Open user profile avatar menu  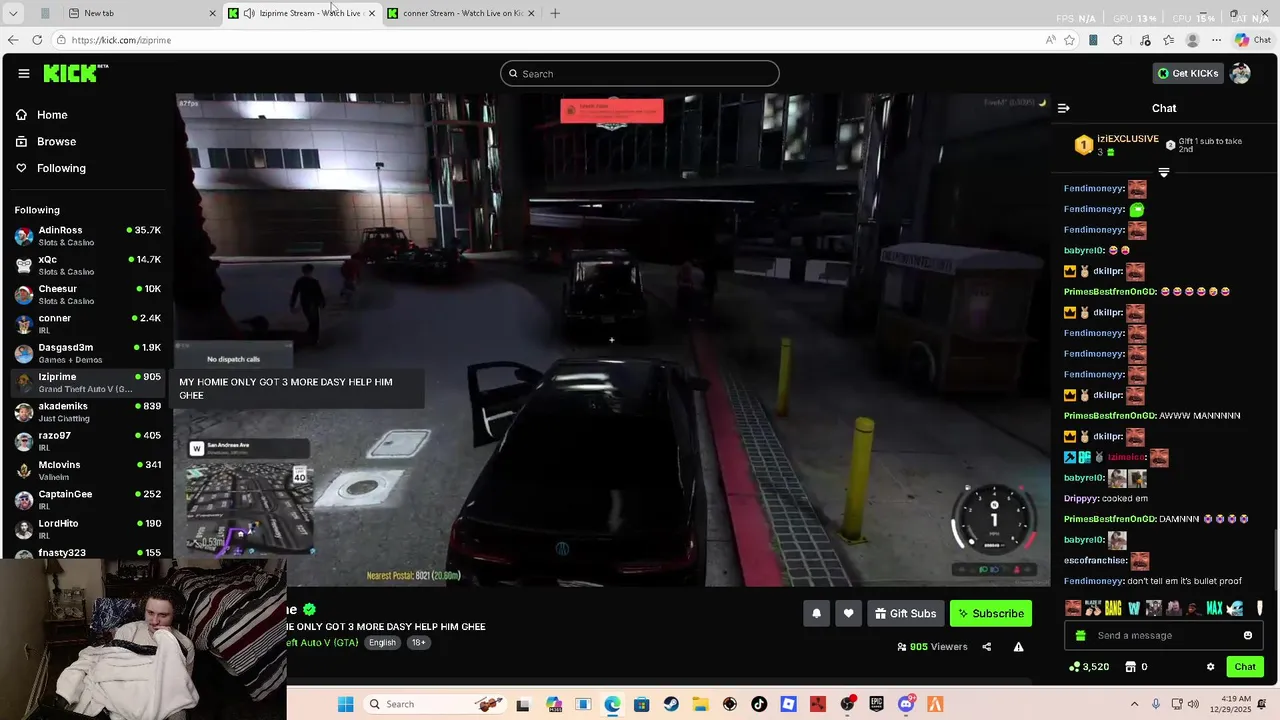pos(1240,73)
